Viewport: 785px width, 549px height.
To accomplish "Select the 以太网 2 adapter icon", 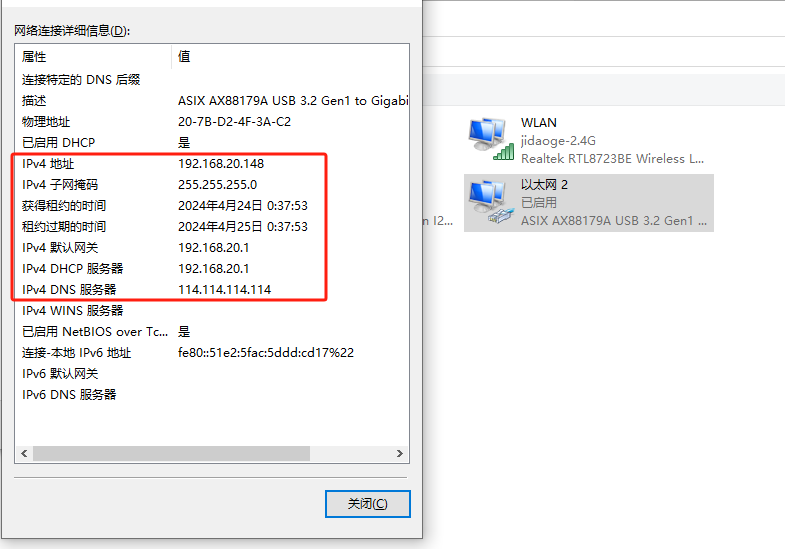I will (x=491, y=202).
